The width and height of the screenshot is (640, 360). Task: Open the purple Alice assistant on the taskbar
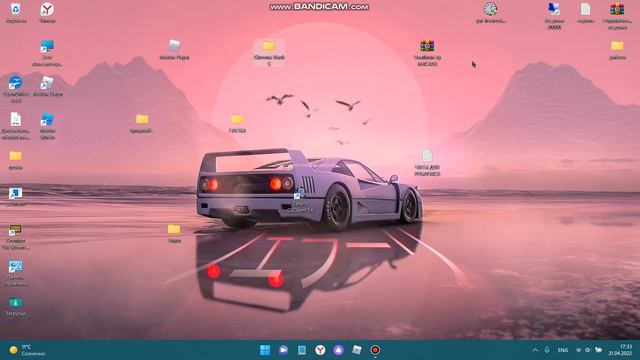coord(338,350)
